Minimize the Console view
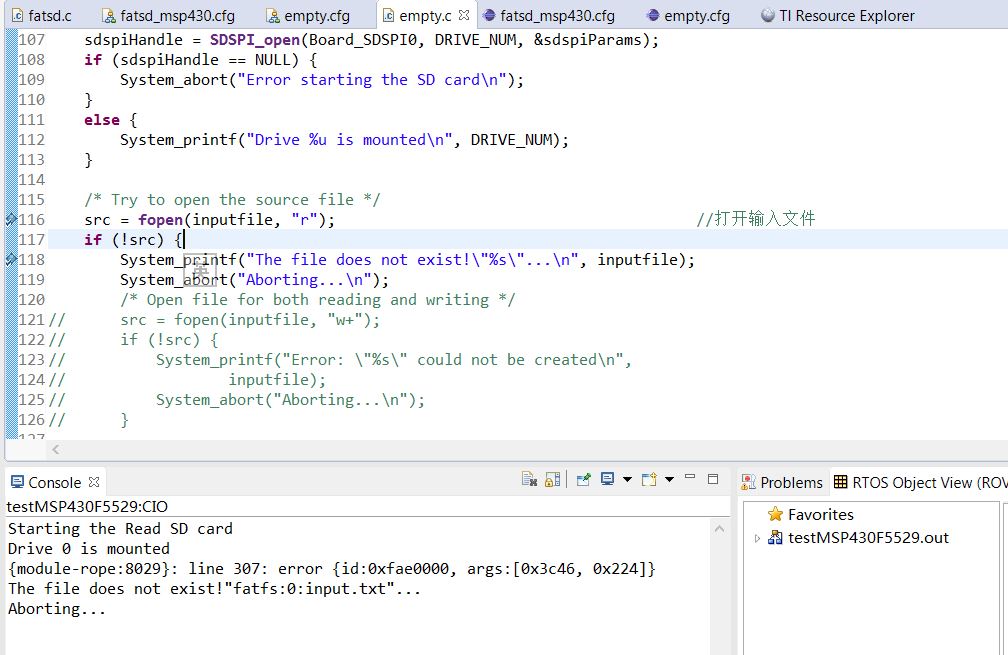Image resolution: width=1008 pixels, height=655 pixels. (x=690, y=478)
